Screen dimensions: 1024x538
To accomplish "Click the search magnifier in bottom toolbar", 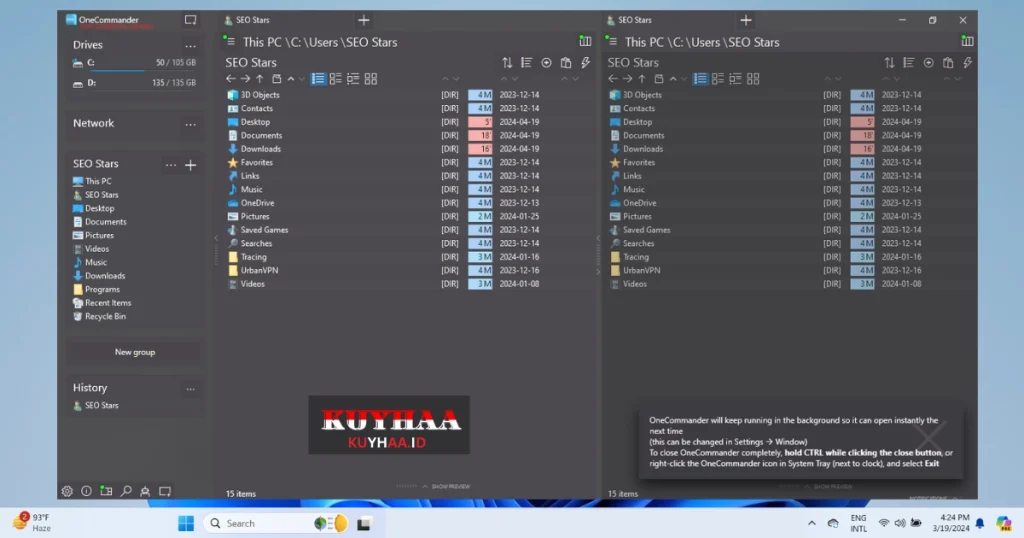I will [126, 491].
